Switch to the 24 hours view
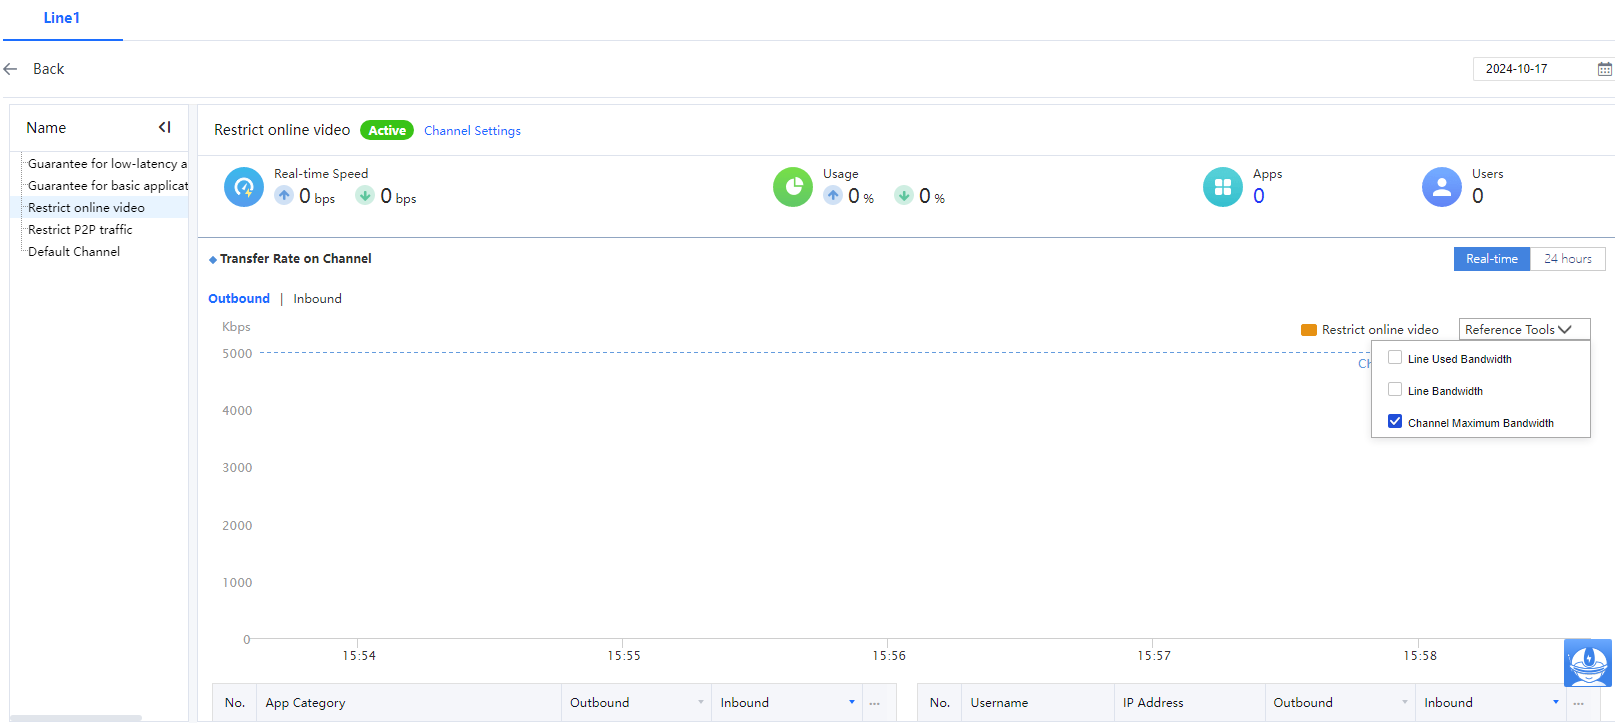1615x723 pixels. 1567,259
